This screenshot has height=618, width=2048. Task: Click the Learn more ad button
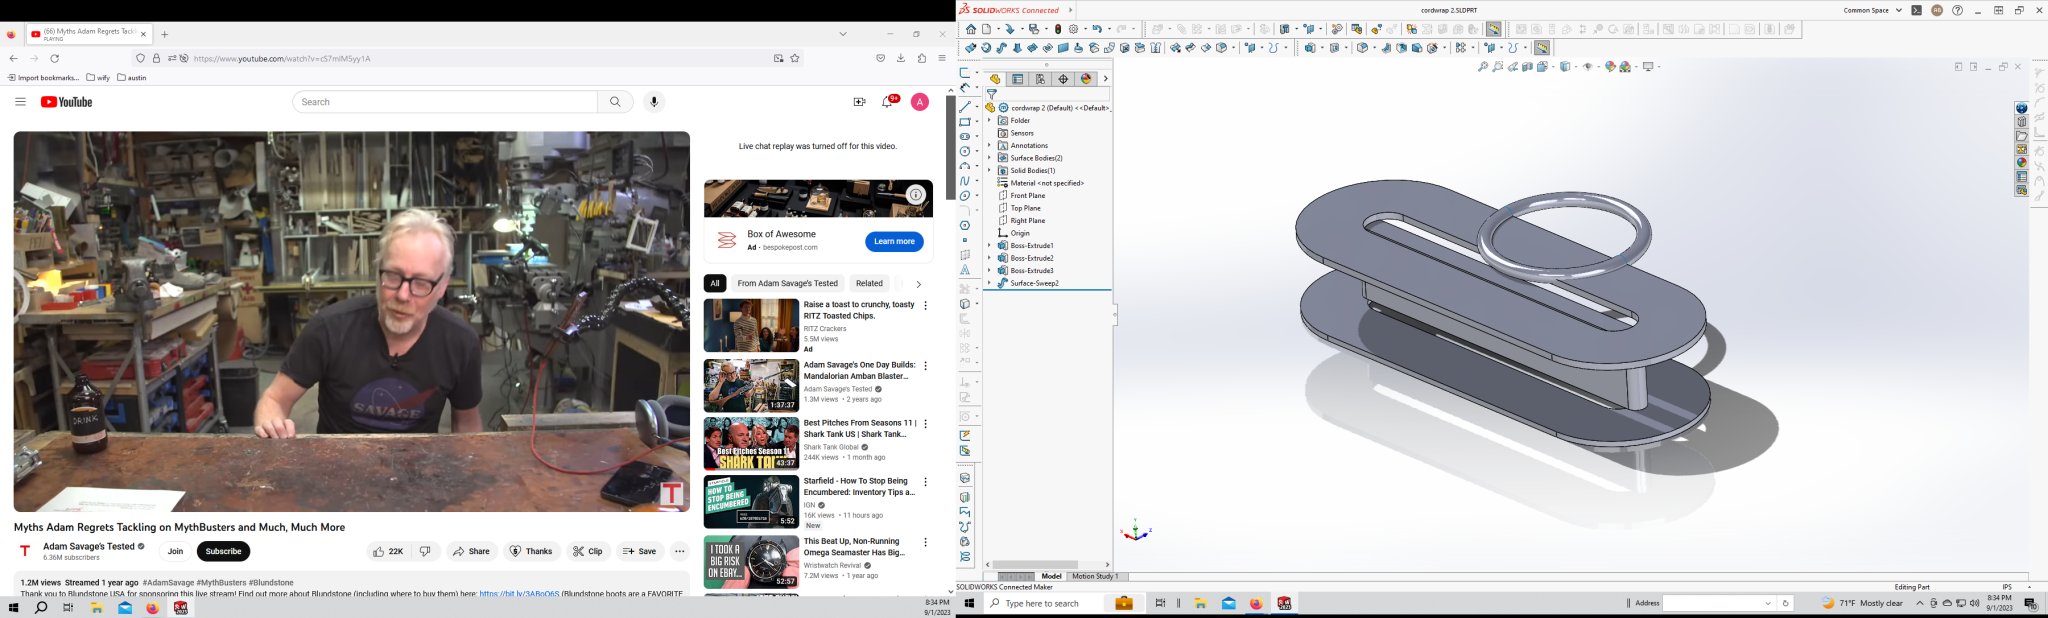click(893, 241)
